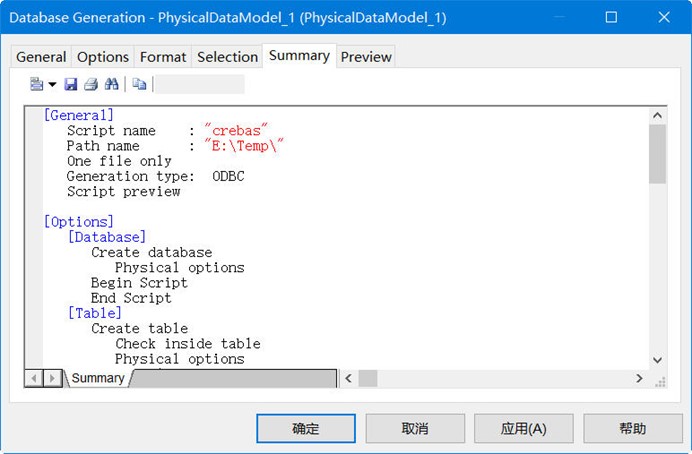Click the 'One file only' line

tap(119, 161)
